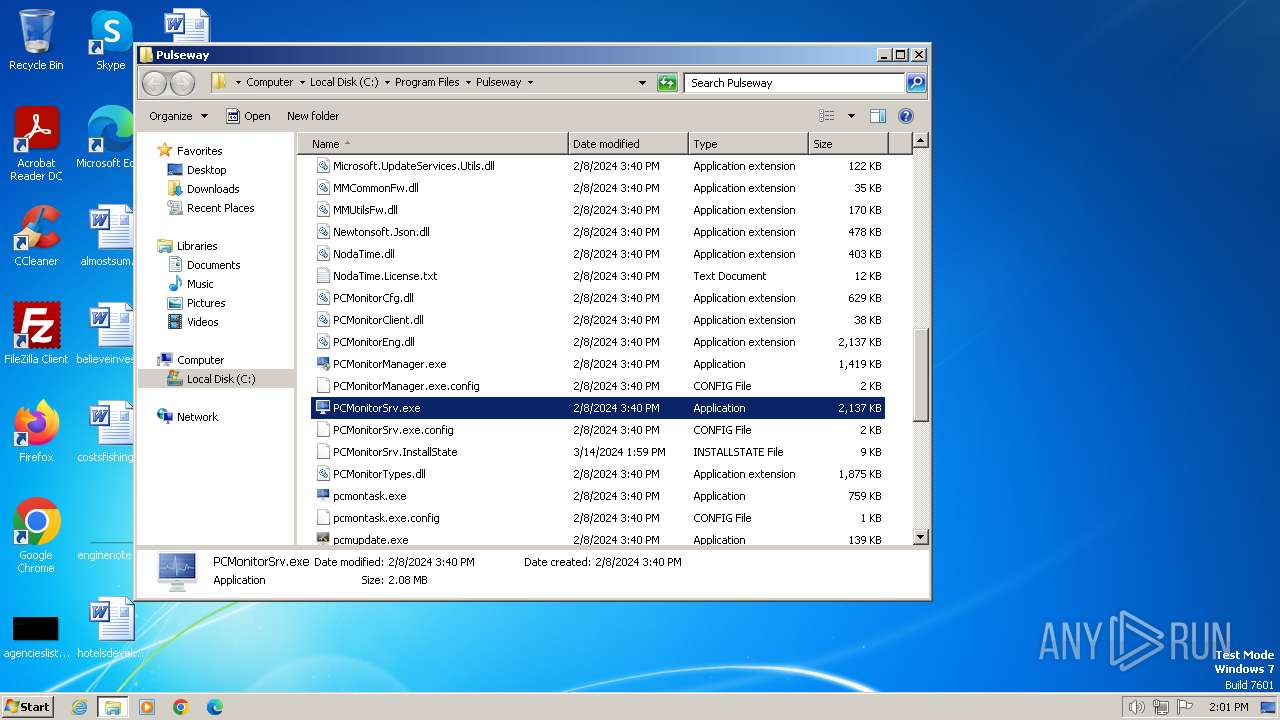Screen dimensions: 1280x720
Task: Open hotelsdevel Word document on desktop
Action: click(110, 627)
